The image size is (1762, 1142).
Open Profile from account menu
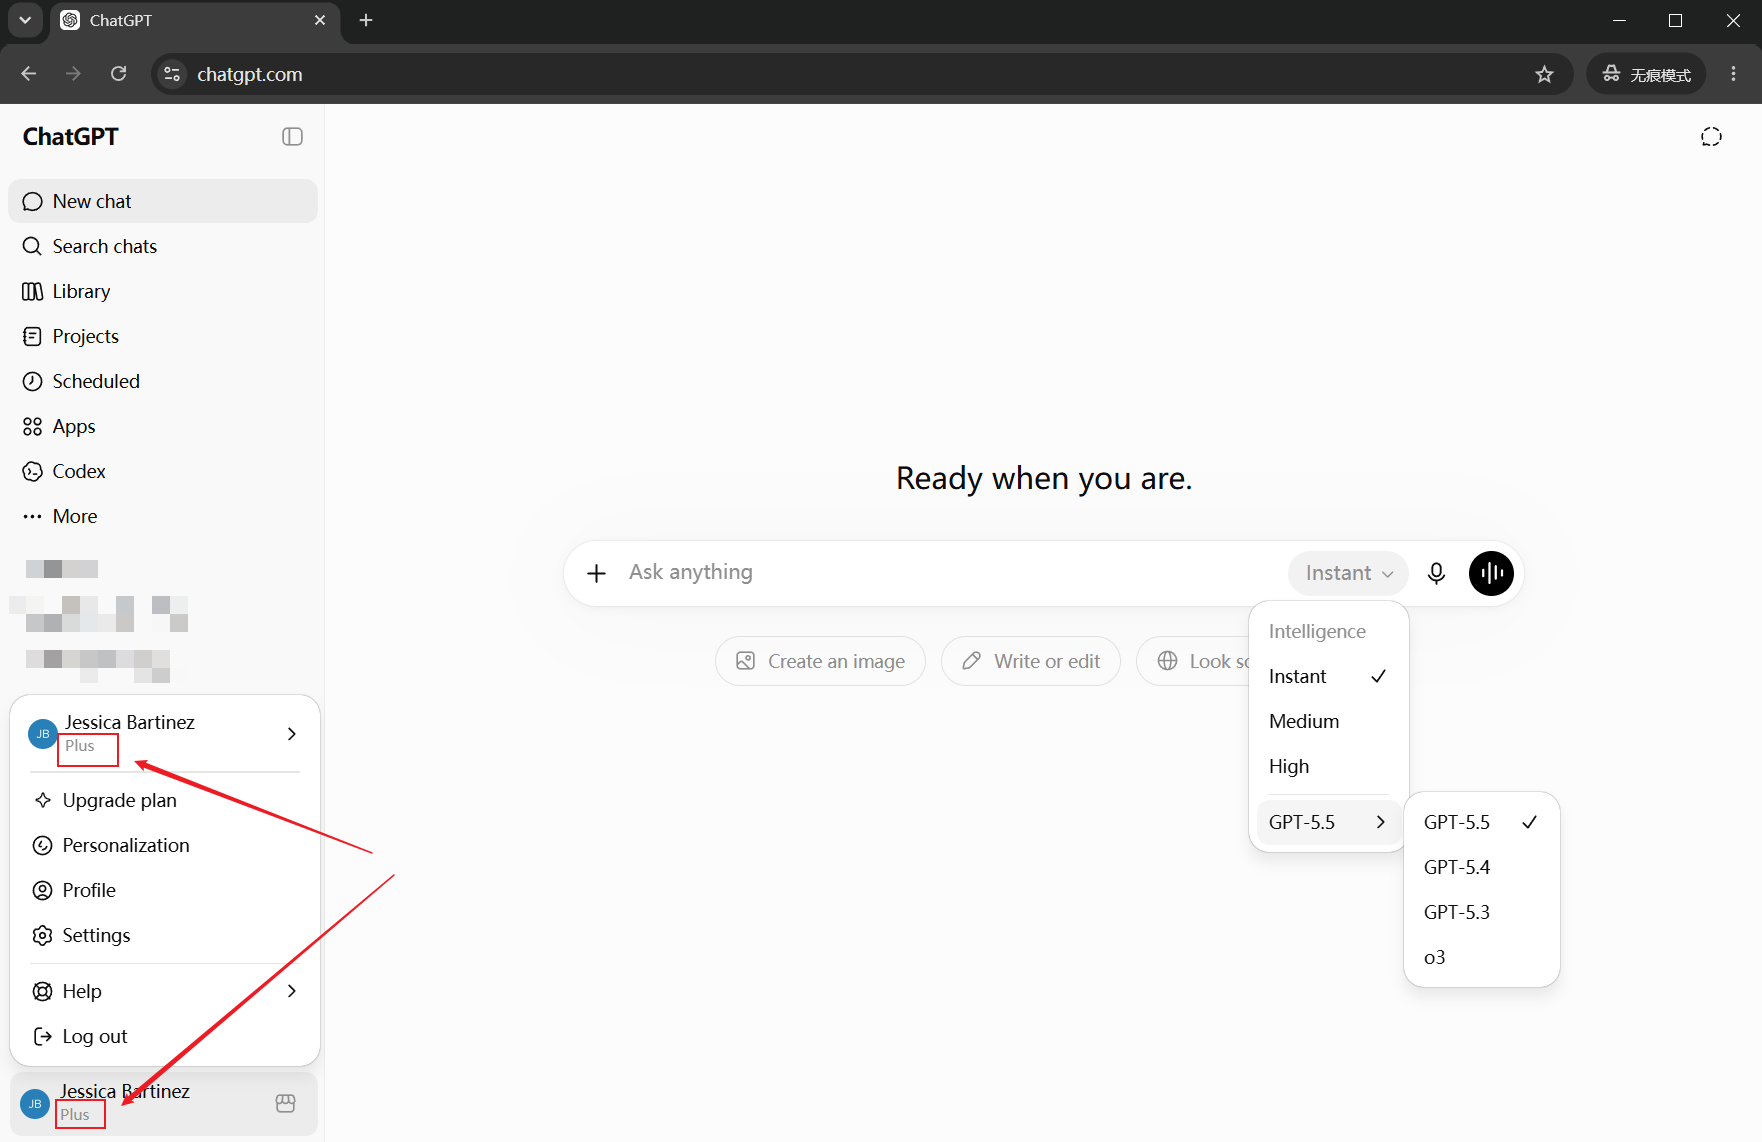[165, 891]
